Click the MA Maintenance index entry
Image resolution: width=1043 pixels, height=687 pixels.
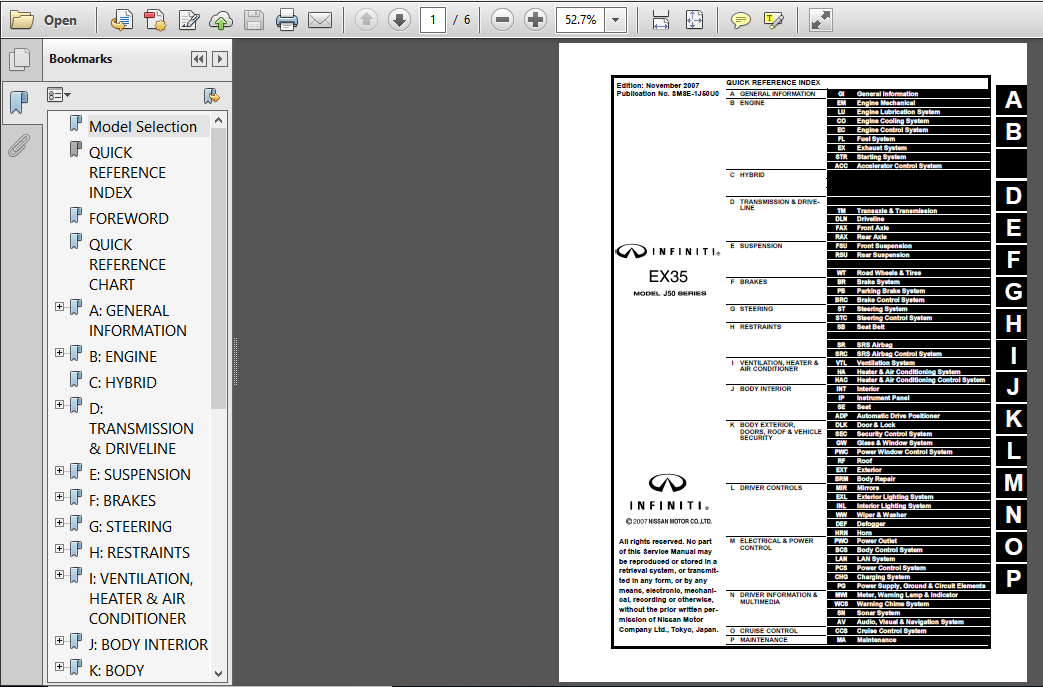[909, 640]
